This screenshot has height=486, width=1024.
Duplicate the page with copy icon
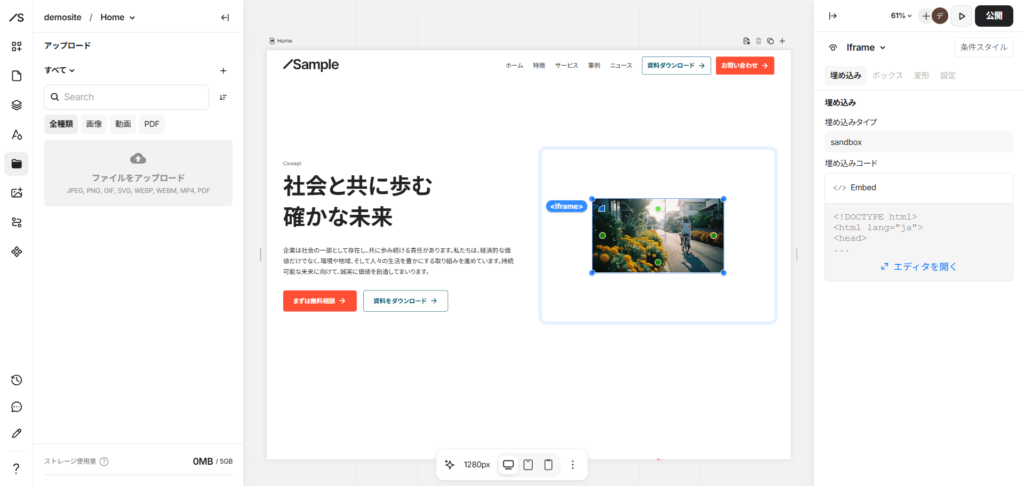coord(770,40)
